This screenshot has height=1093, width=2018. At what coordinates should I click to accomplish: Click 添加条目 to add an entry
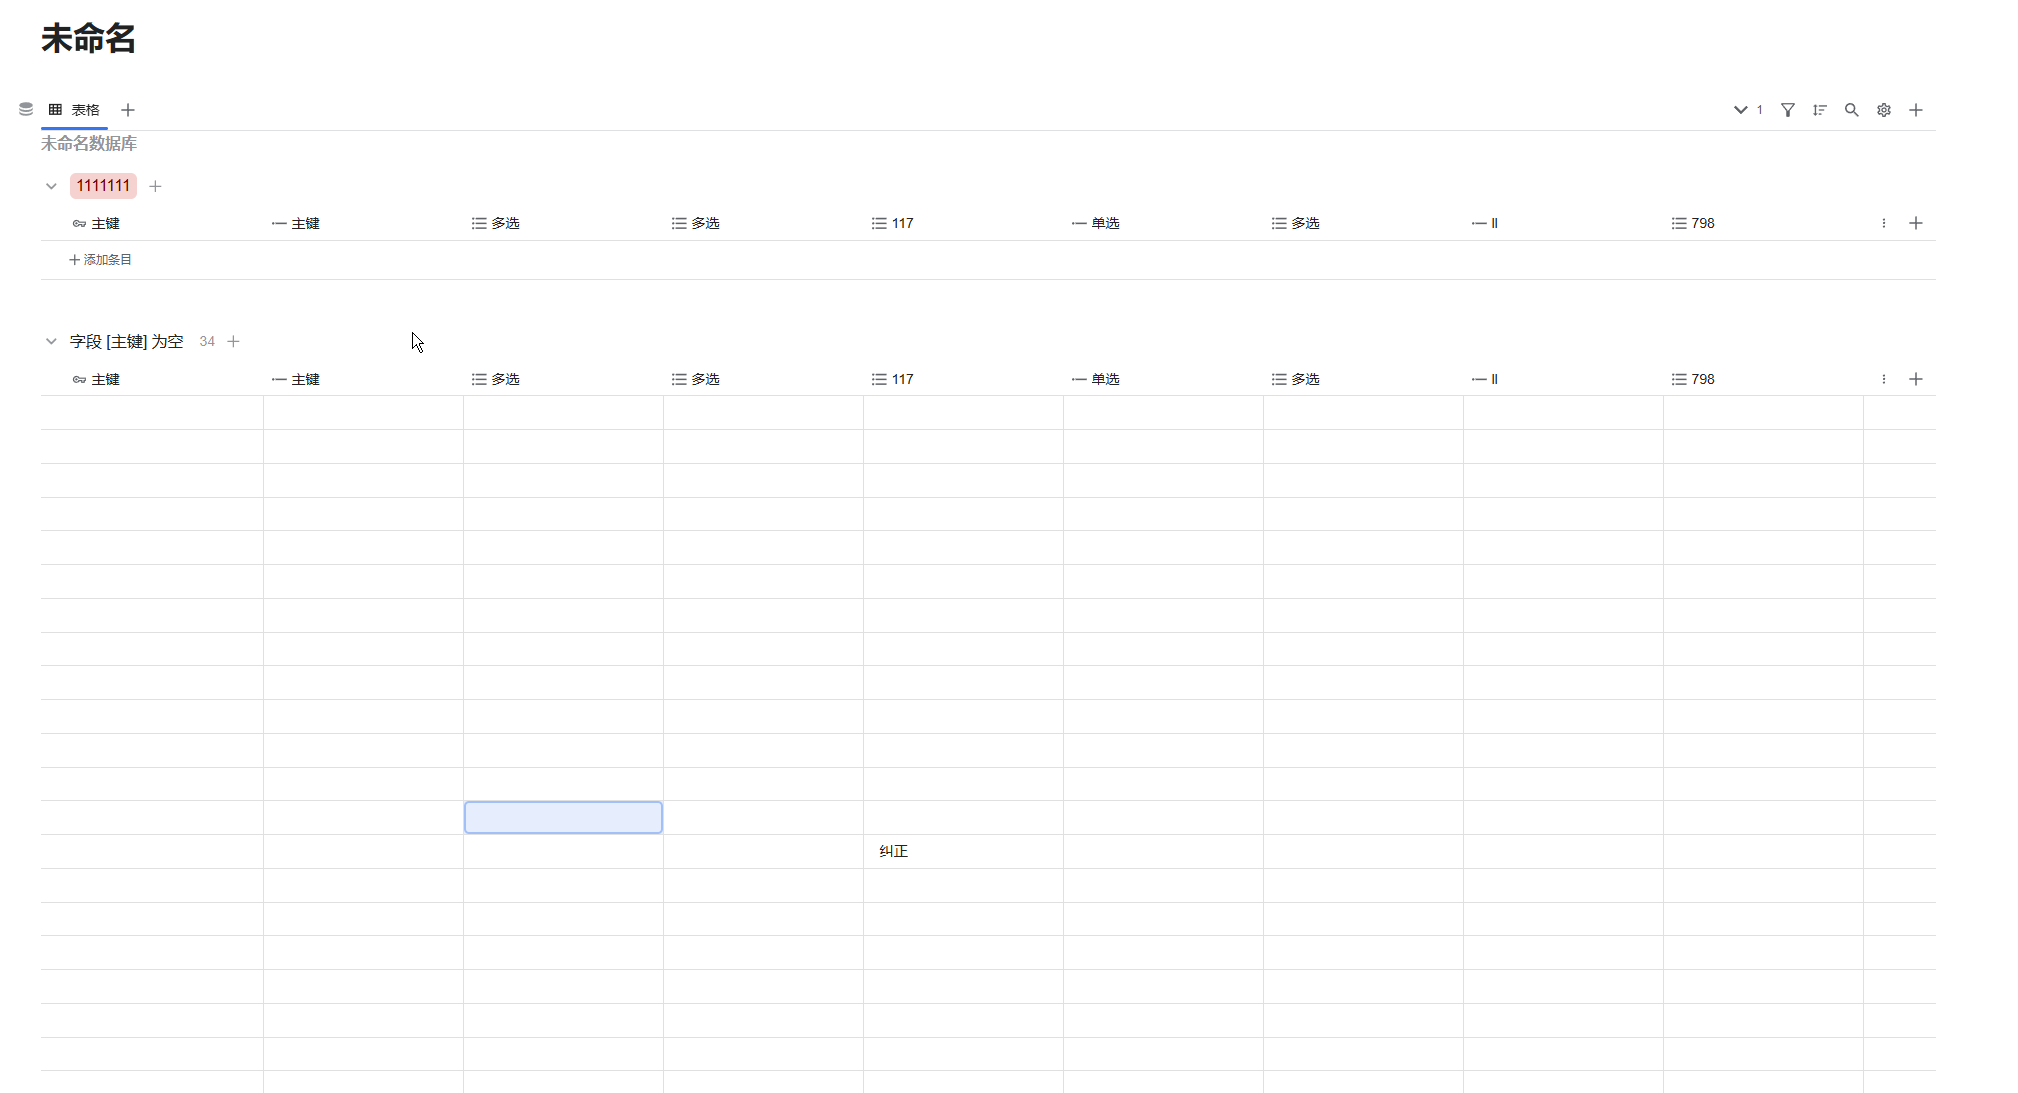click(100, 260)
